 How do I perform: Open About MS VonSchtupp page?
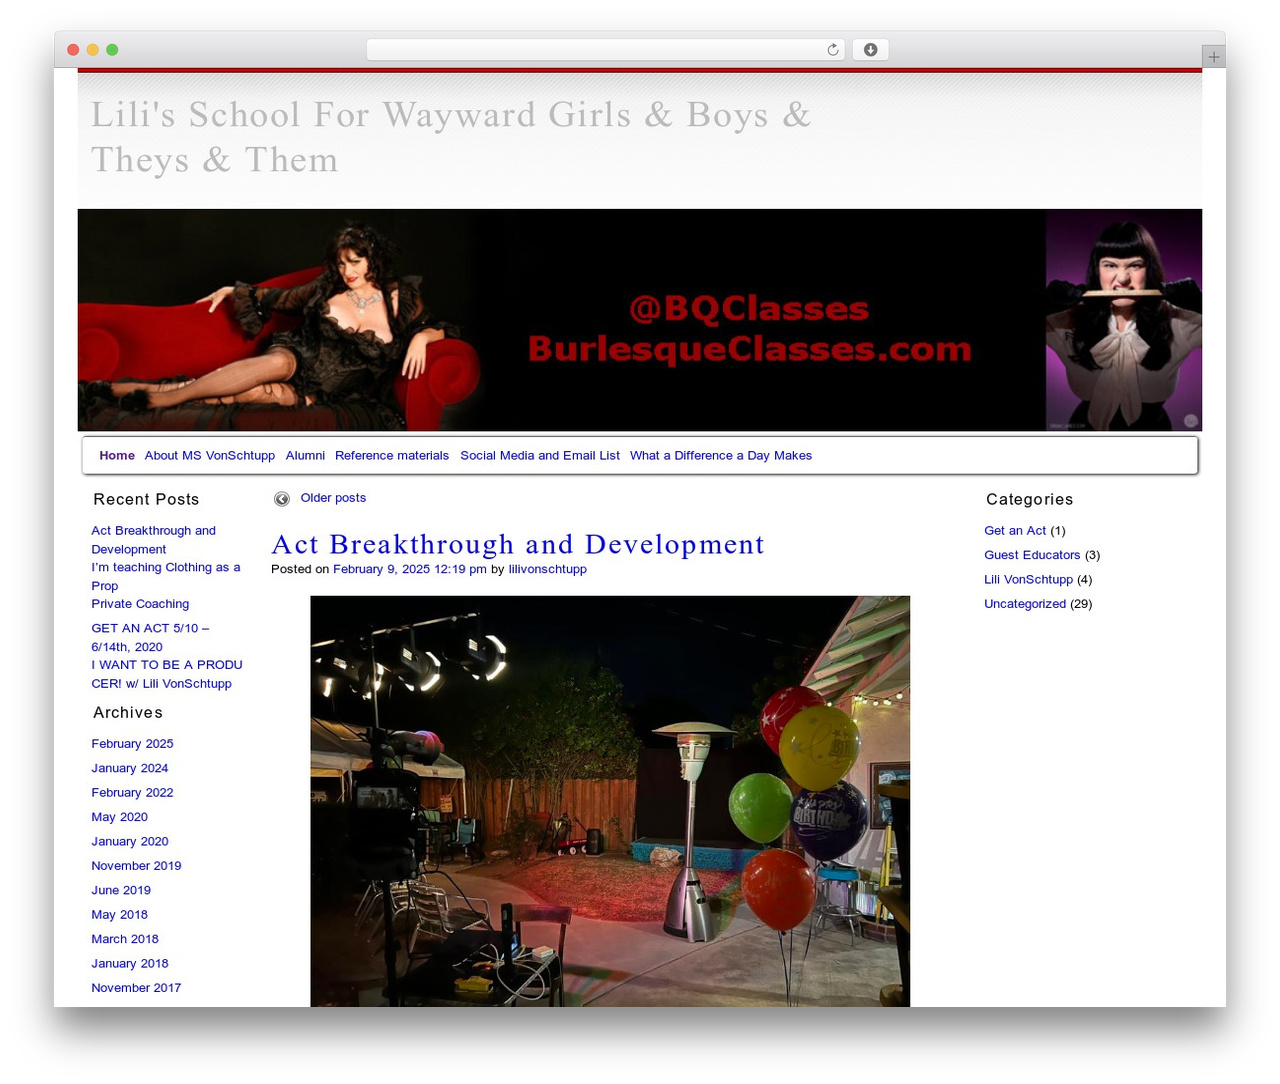coord(209,456)
